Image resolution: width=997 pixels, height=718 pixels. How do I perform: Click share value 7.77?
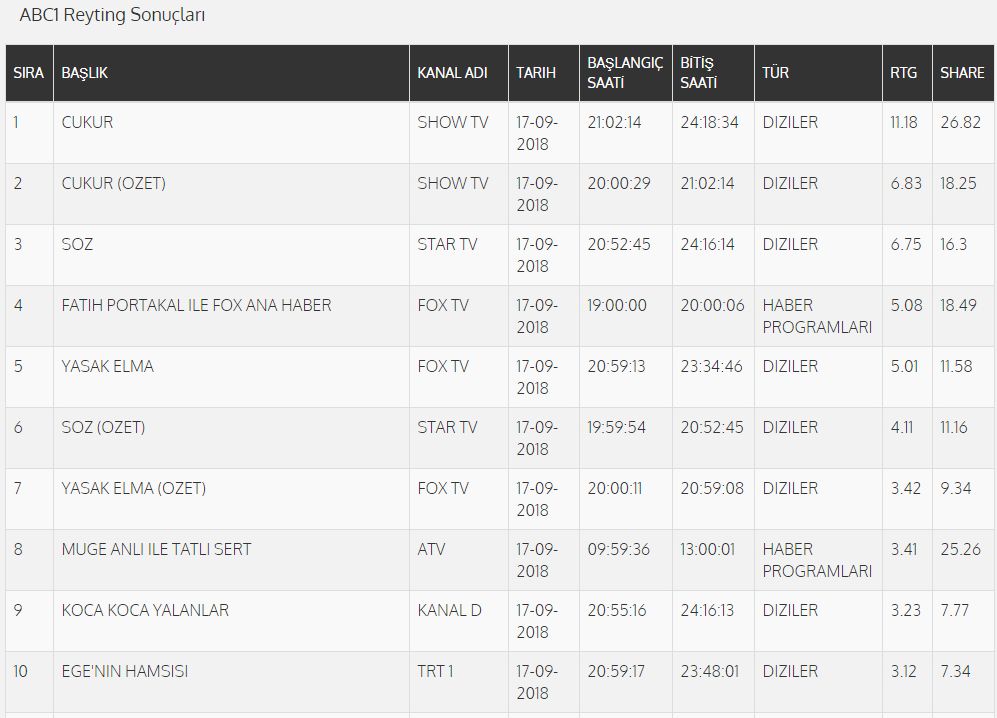954,611
